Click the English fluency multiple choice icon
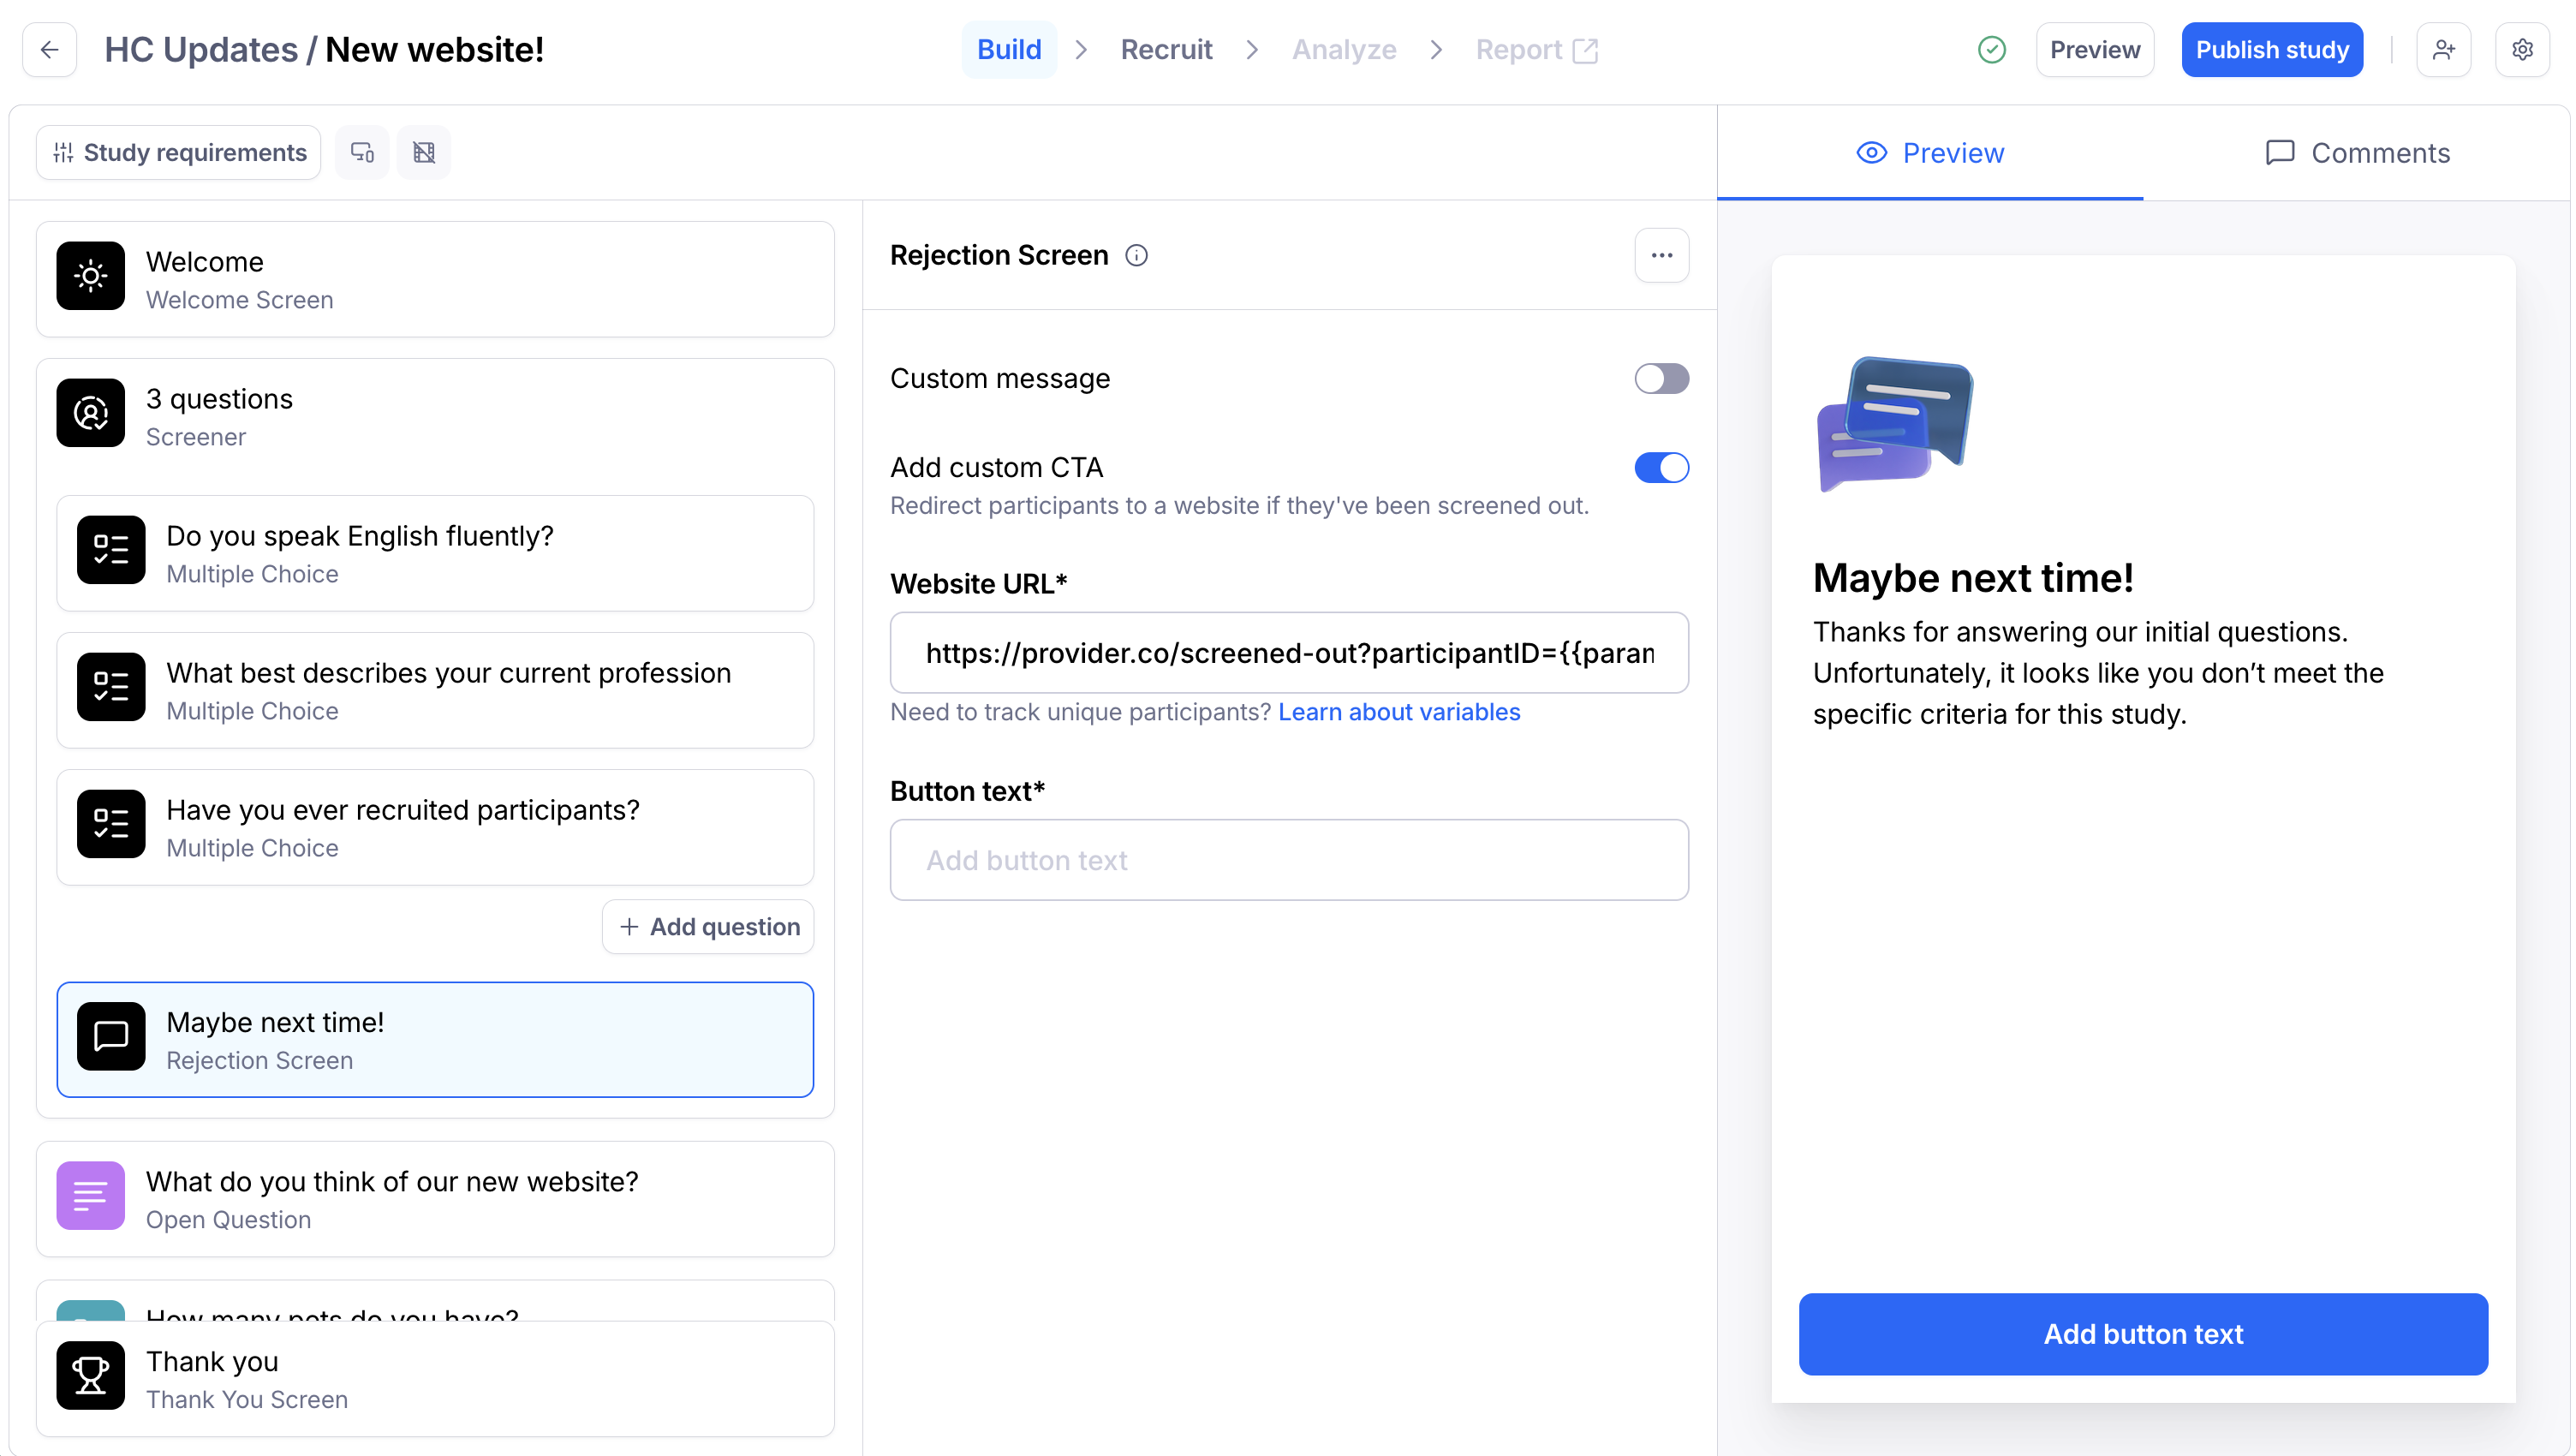Image resolution: width=2576 pixels, height=1456 pixels. pyautogui.click(x=111, y=550)
